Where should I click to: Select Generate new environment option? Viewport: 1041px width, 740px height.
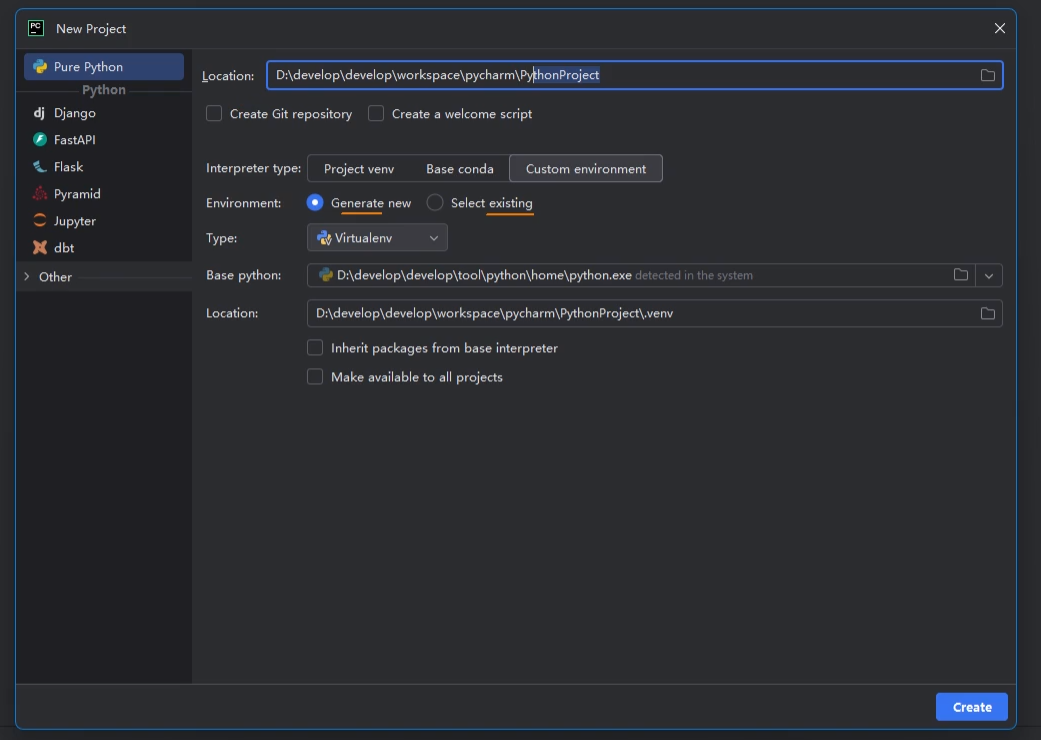pyautogui.click(x=315, y=202)
